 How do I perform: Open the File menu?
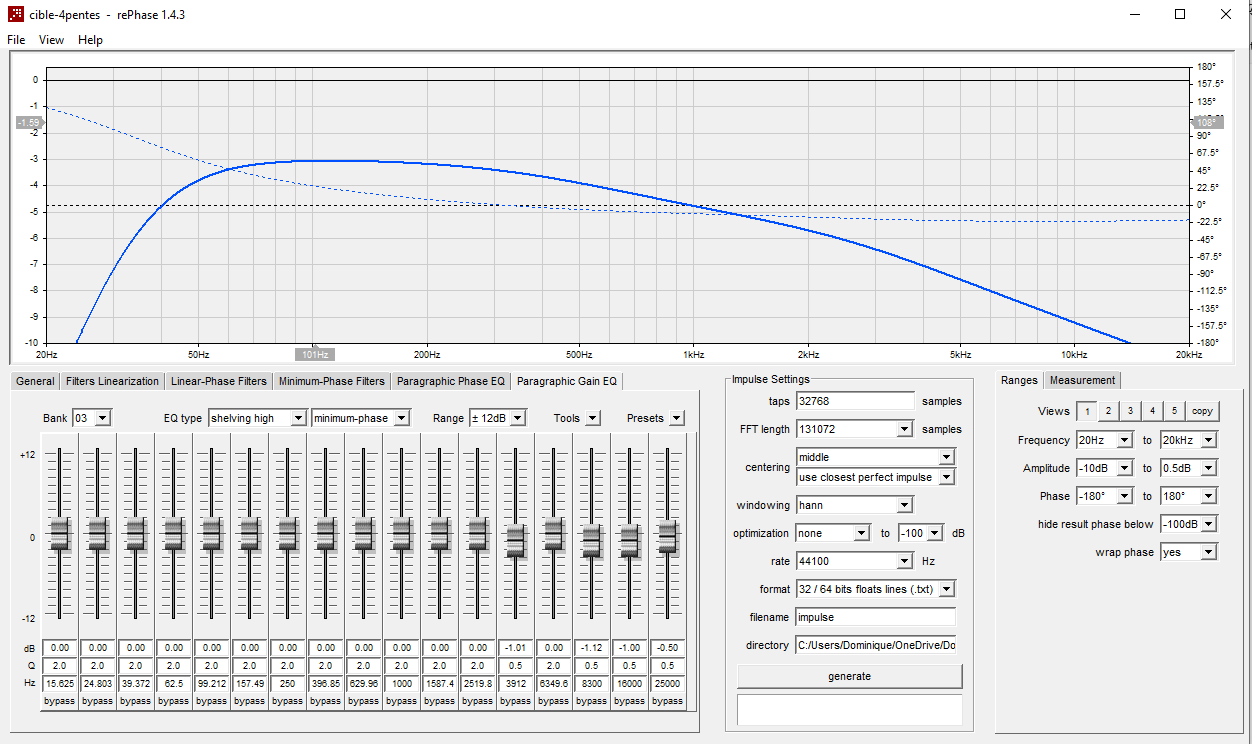point(16,40)
